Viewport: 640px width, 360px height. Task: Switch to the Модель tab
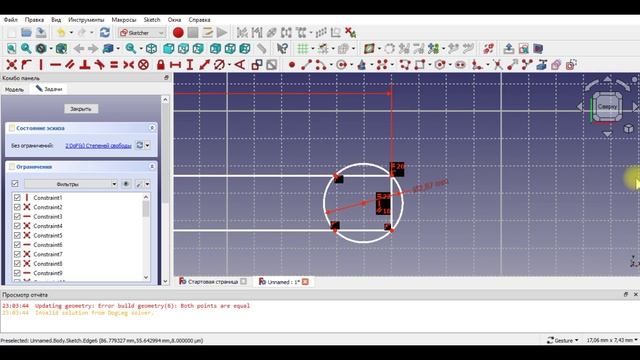[14, 89]
